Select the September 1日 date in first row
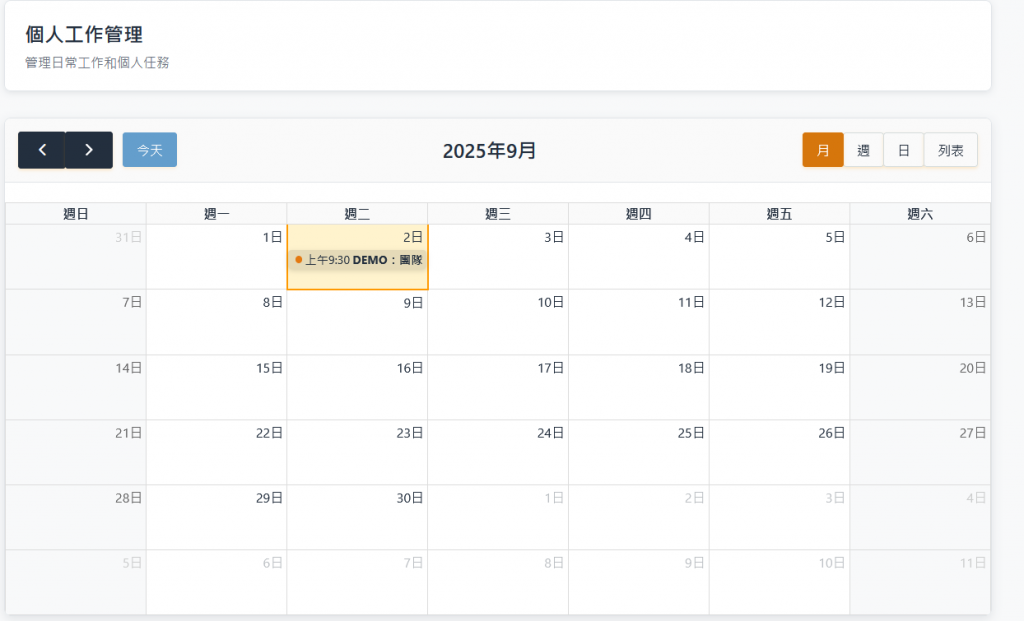Viewport: 1024px width, 621px height. (x=272, y=237)
